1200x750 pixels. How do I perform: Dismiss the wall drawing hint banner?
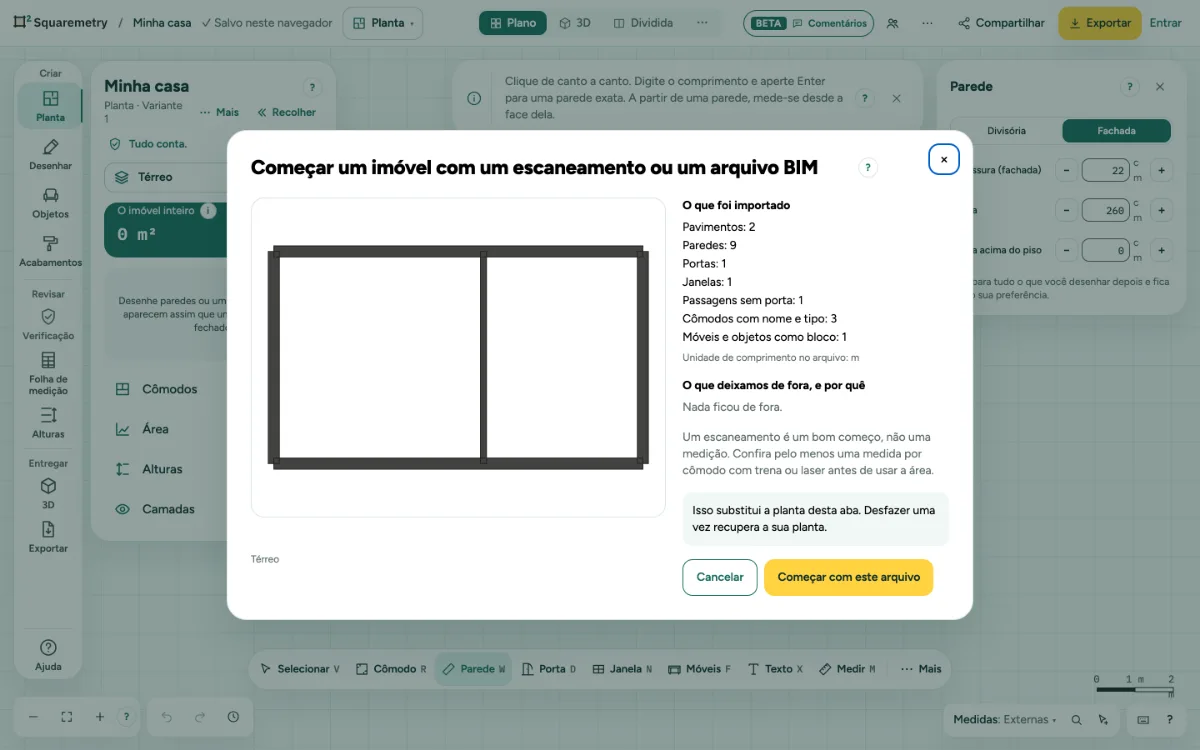[896, 98]
